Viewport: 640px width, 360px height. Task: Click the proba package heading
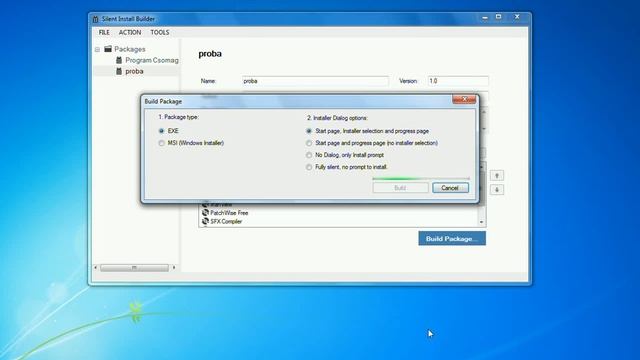click(x=210, y=53)
